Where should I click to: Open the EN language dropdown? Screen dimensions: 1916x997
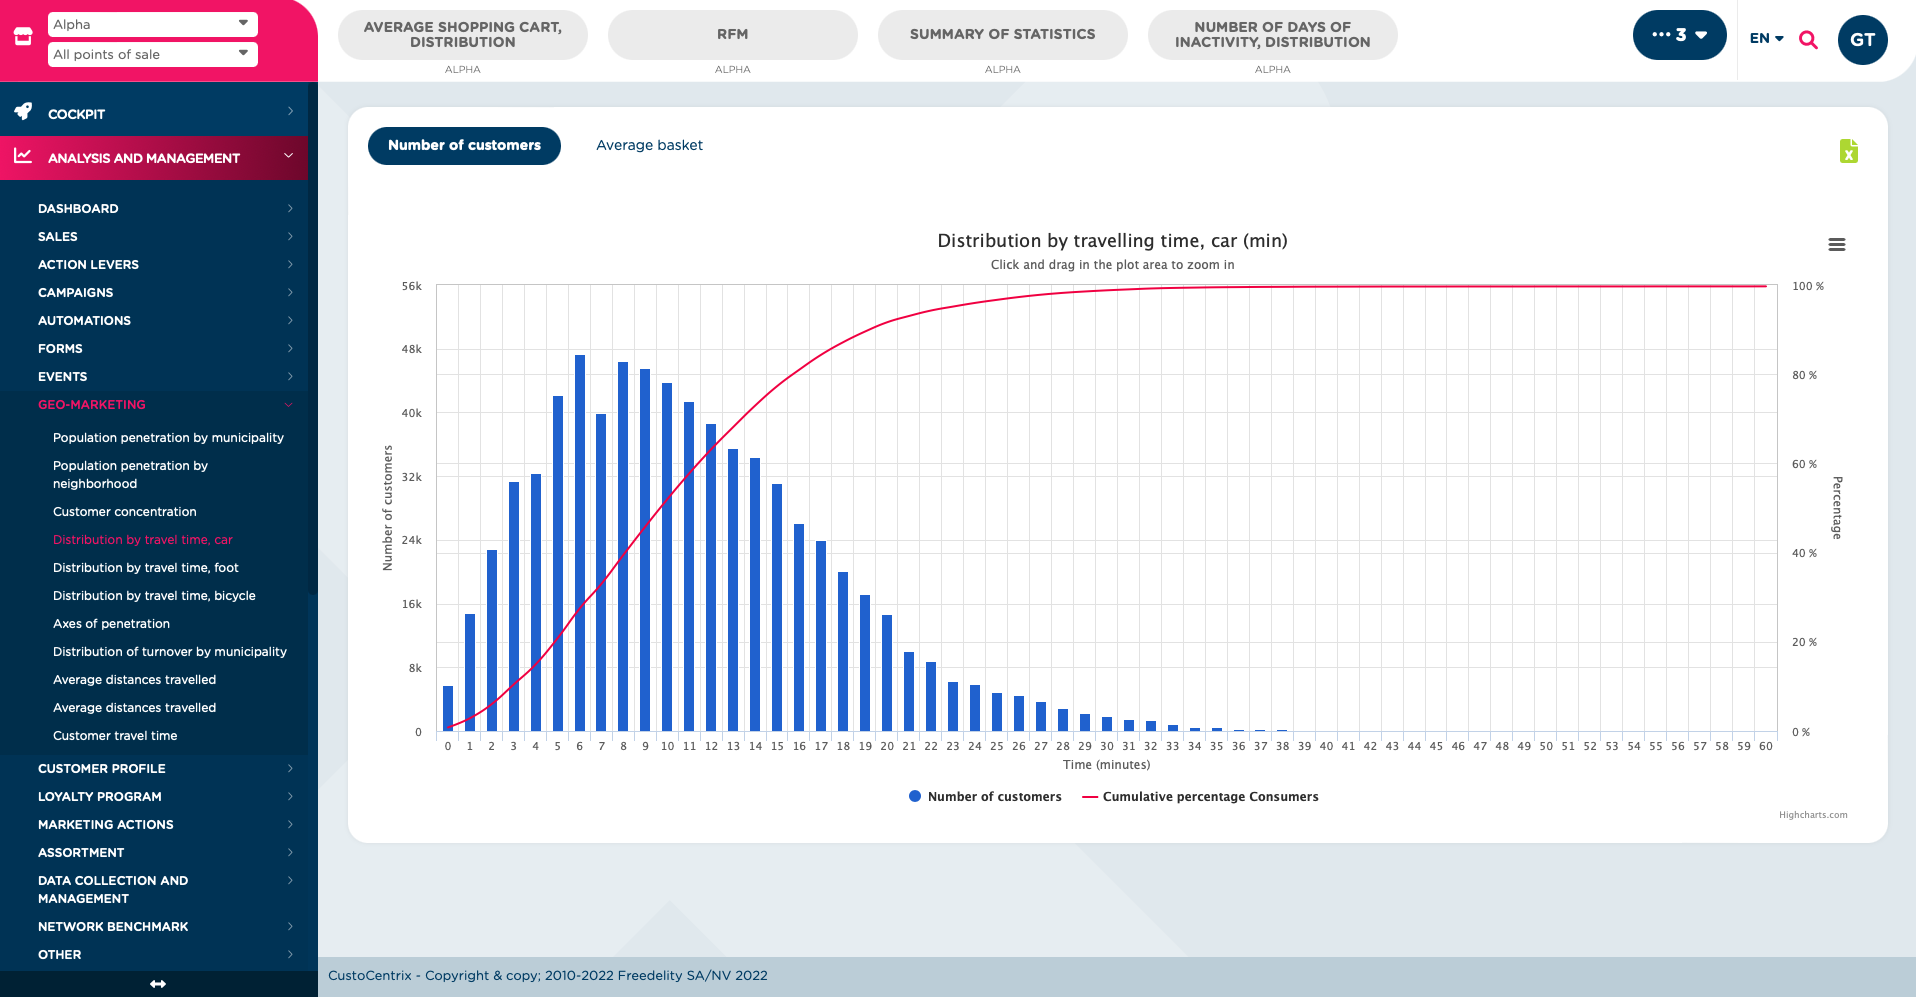click(1766, 38)
